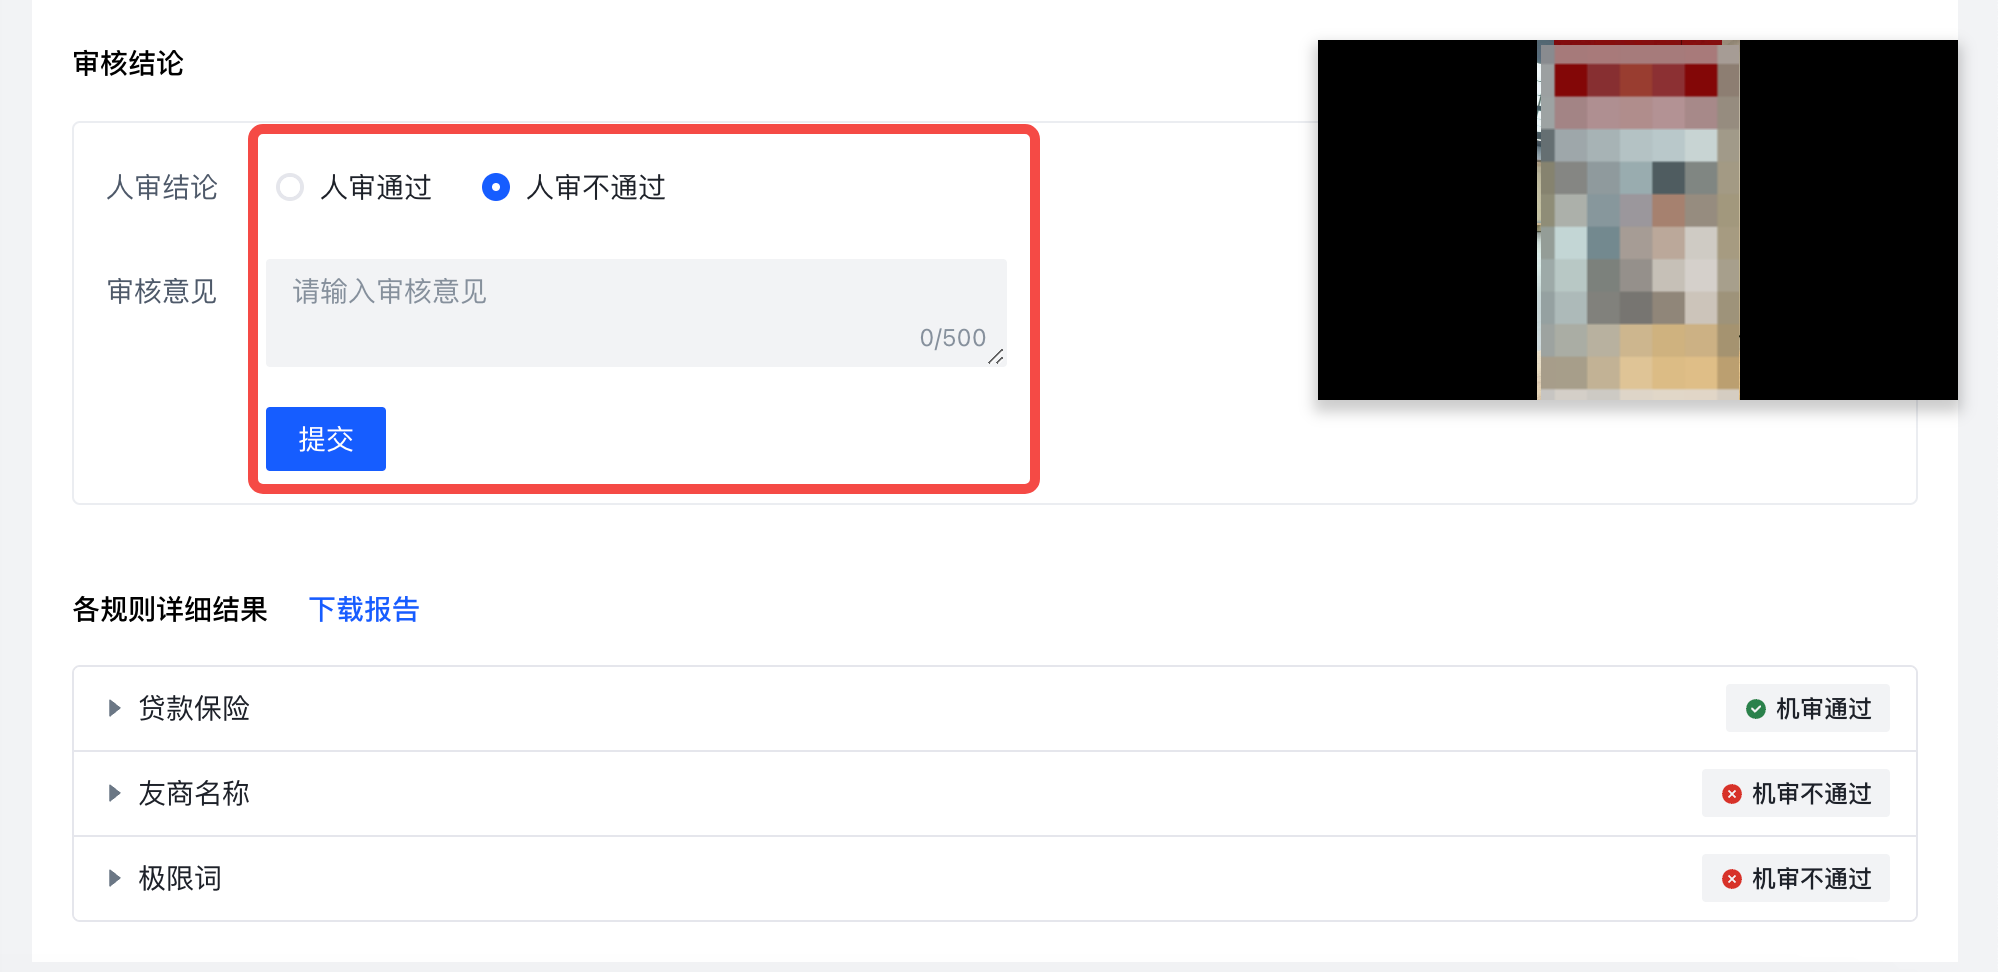Open the 下载报告 link
Image resolution: width=1998 pixels, height=972 pixels.
(364, 609)
